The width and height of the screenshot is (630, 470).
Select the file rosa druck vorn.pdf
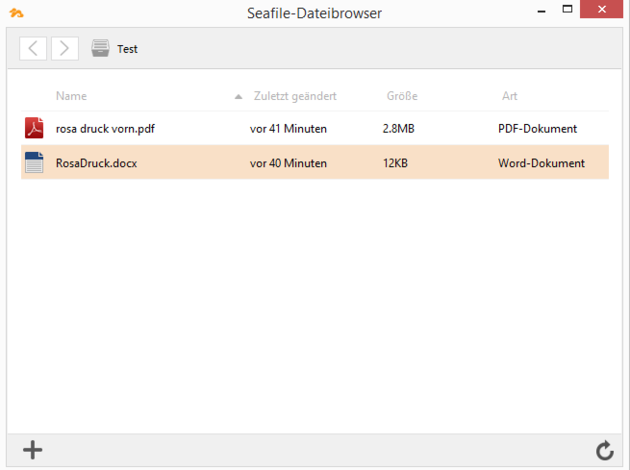click(x=105, y=129)
